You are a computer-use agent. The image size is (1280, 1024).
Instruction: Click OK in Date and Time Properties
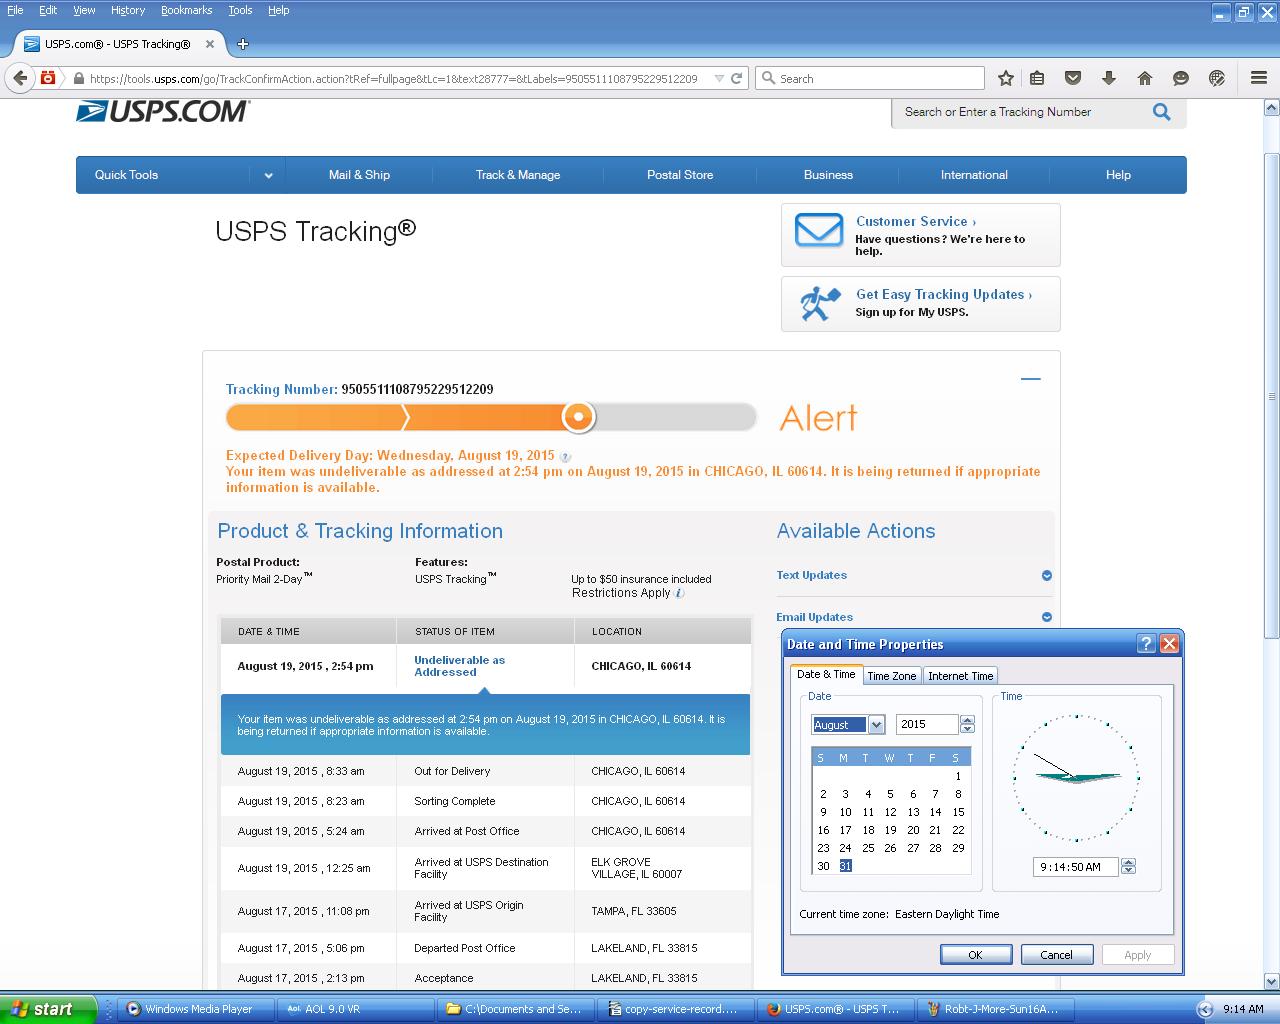click(975, 955)
